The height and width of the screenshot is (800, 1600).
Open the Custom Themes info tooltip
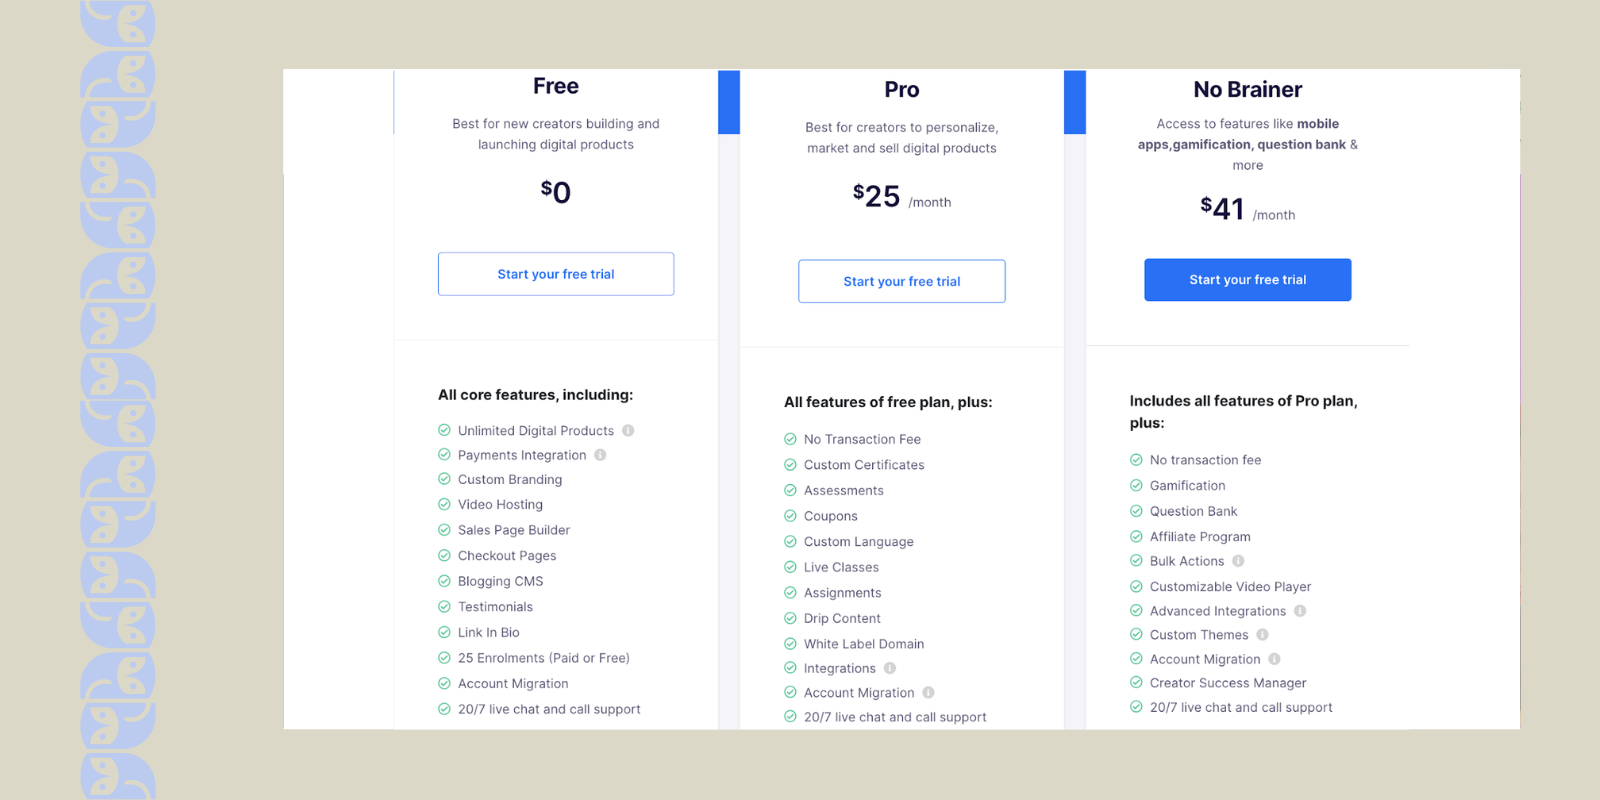1263,634
